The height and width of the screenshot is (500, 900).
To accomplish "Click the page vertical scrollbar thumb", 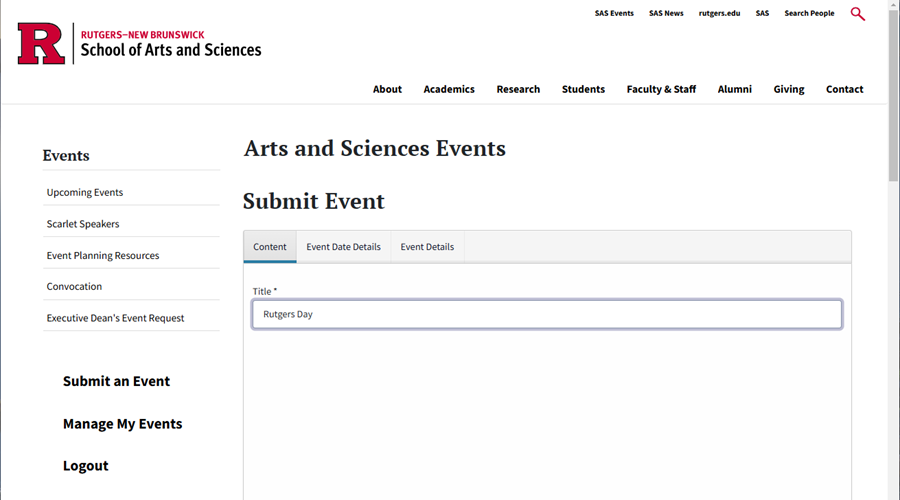I will click(x=893, y=95).
